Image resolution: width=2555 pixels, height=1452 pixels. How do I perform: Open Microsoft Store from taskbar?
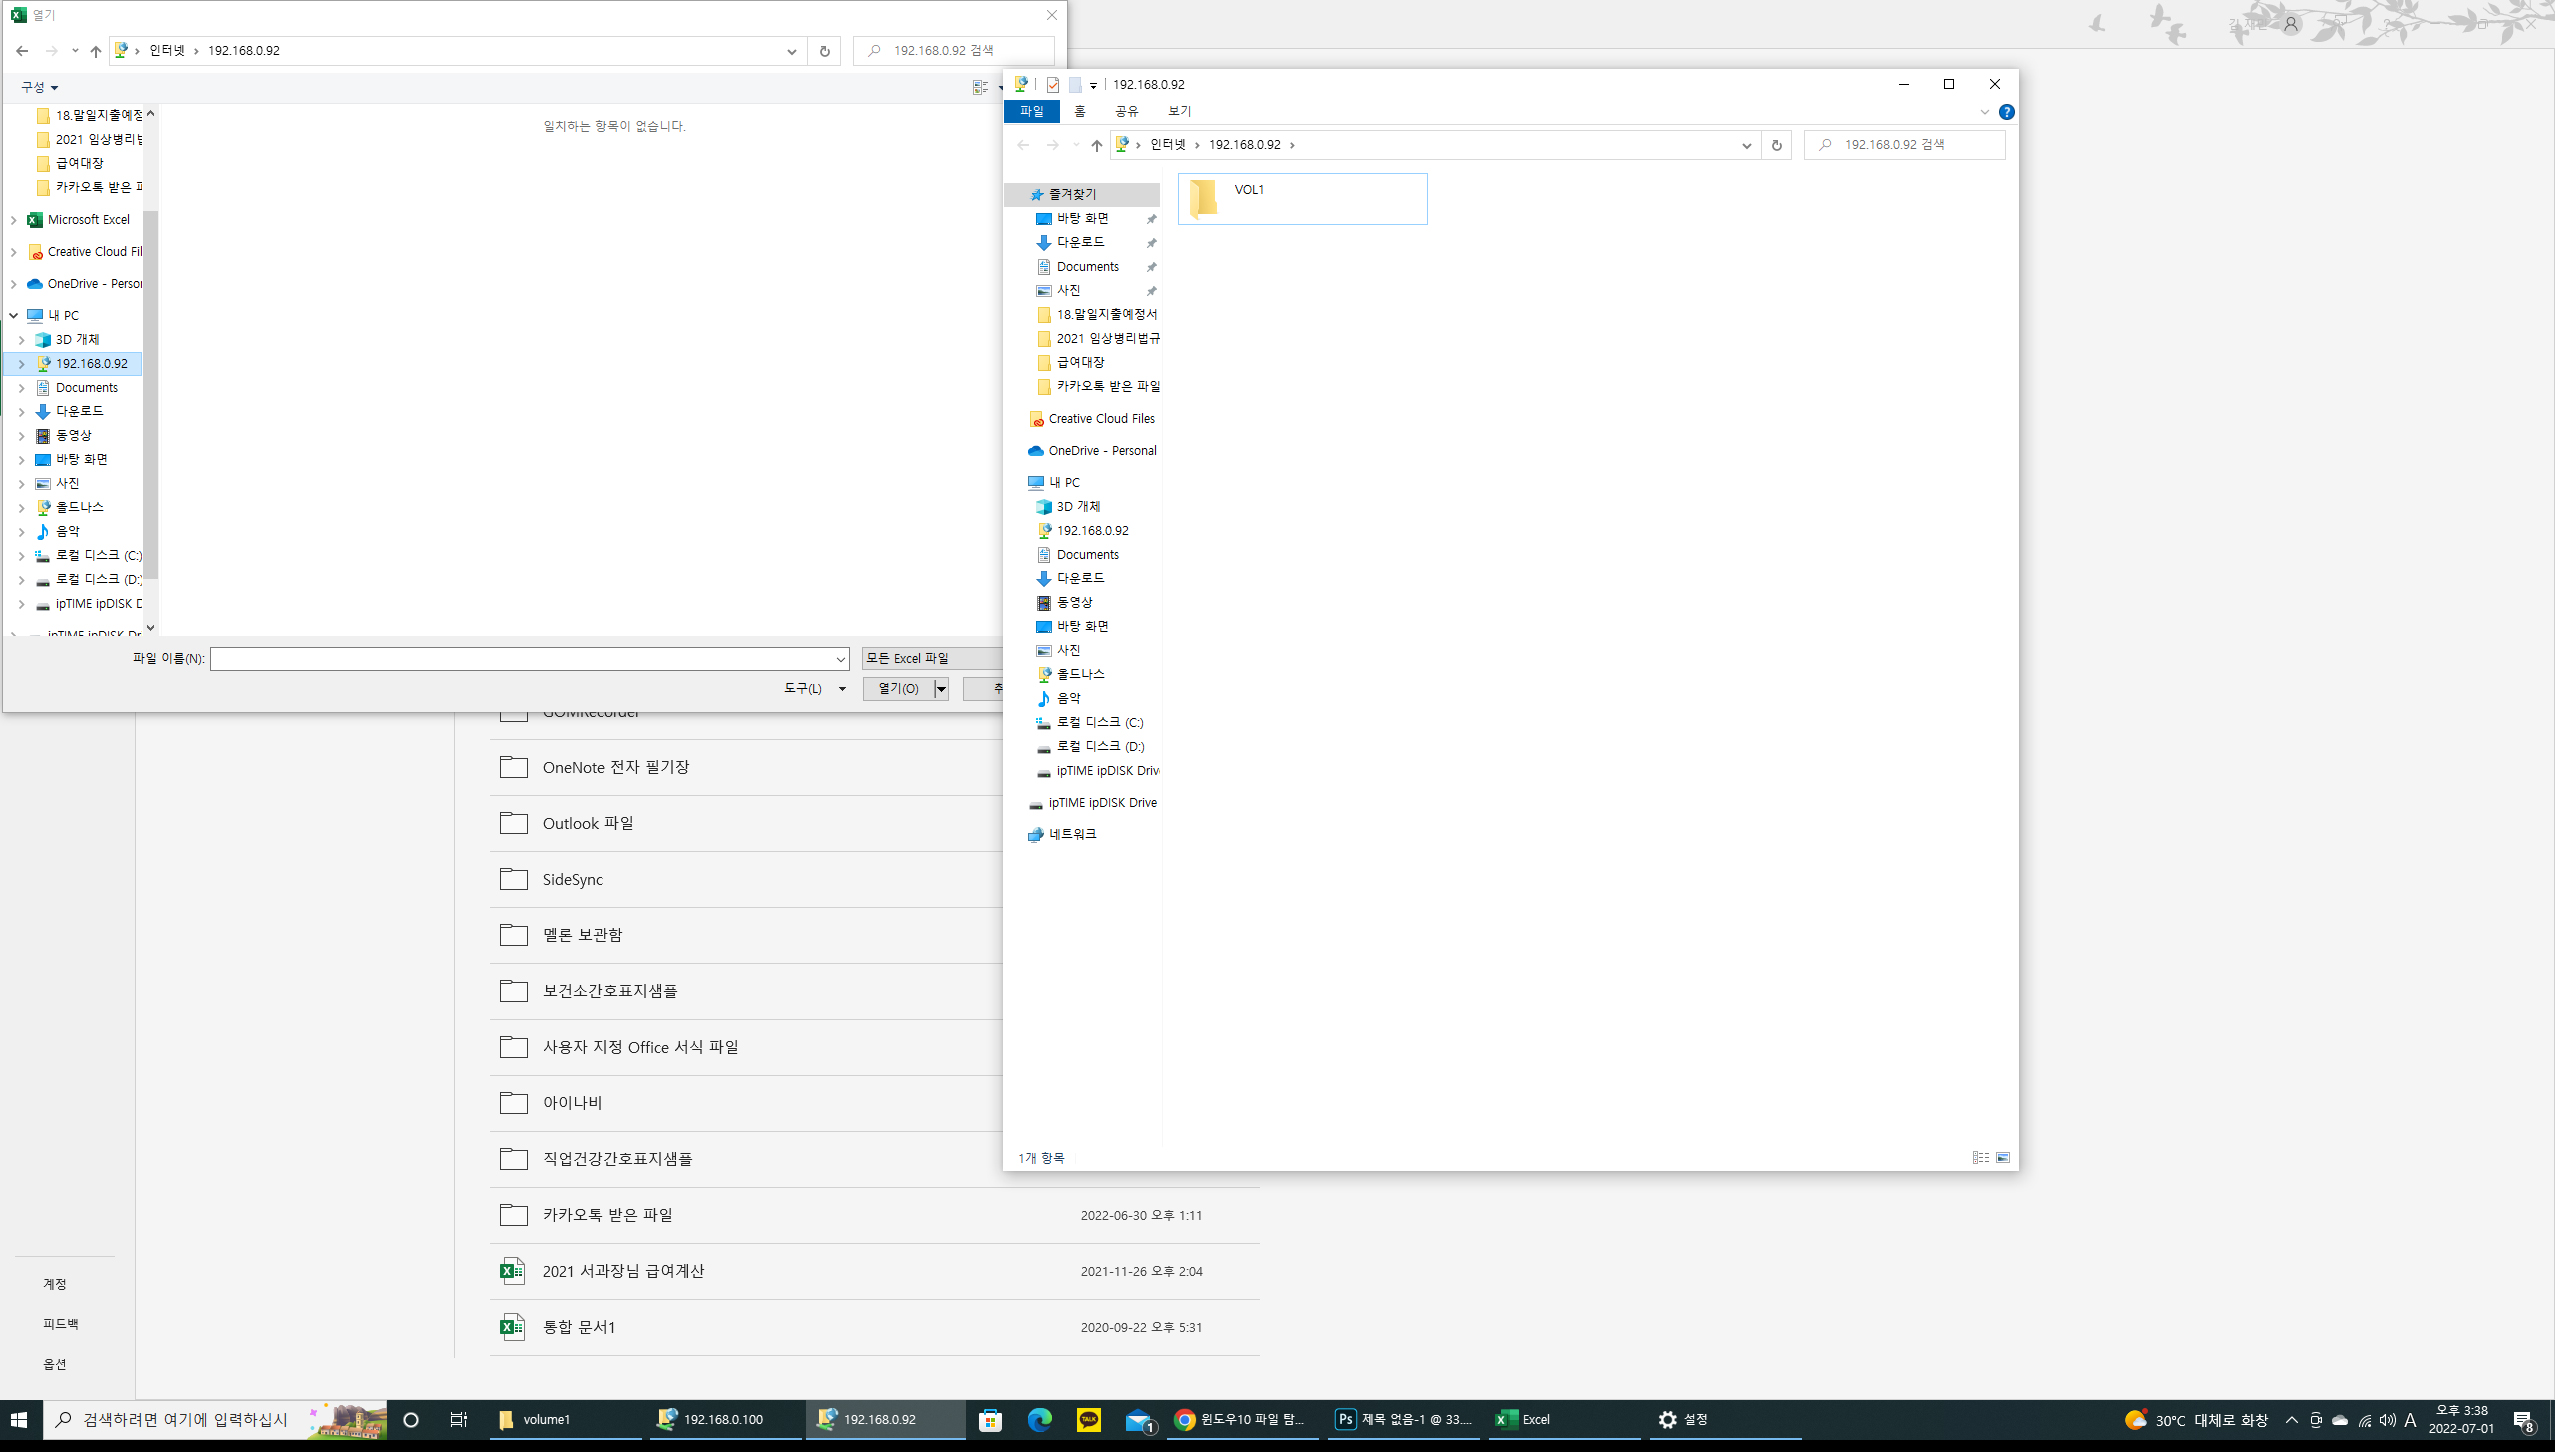(x=990, y=1419)
